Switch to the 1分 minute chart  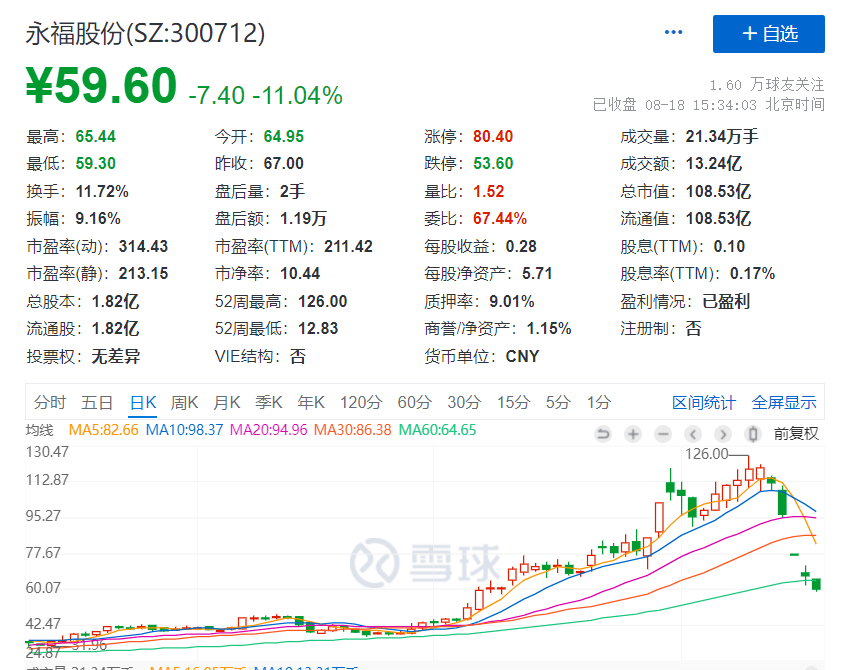coord(598,403)
